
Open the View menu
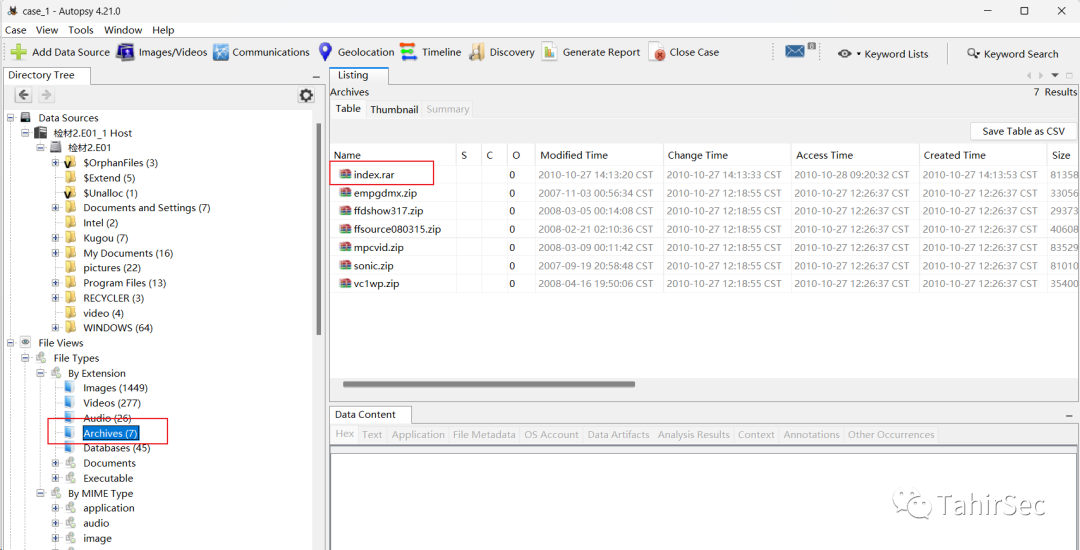(47, 30)
